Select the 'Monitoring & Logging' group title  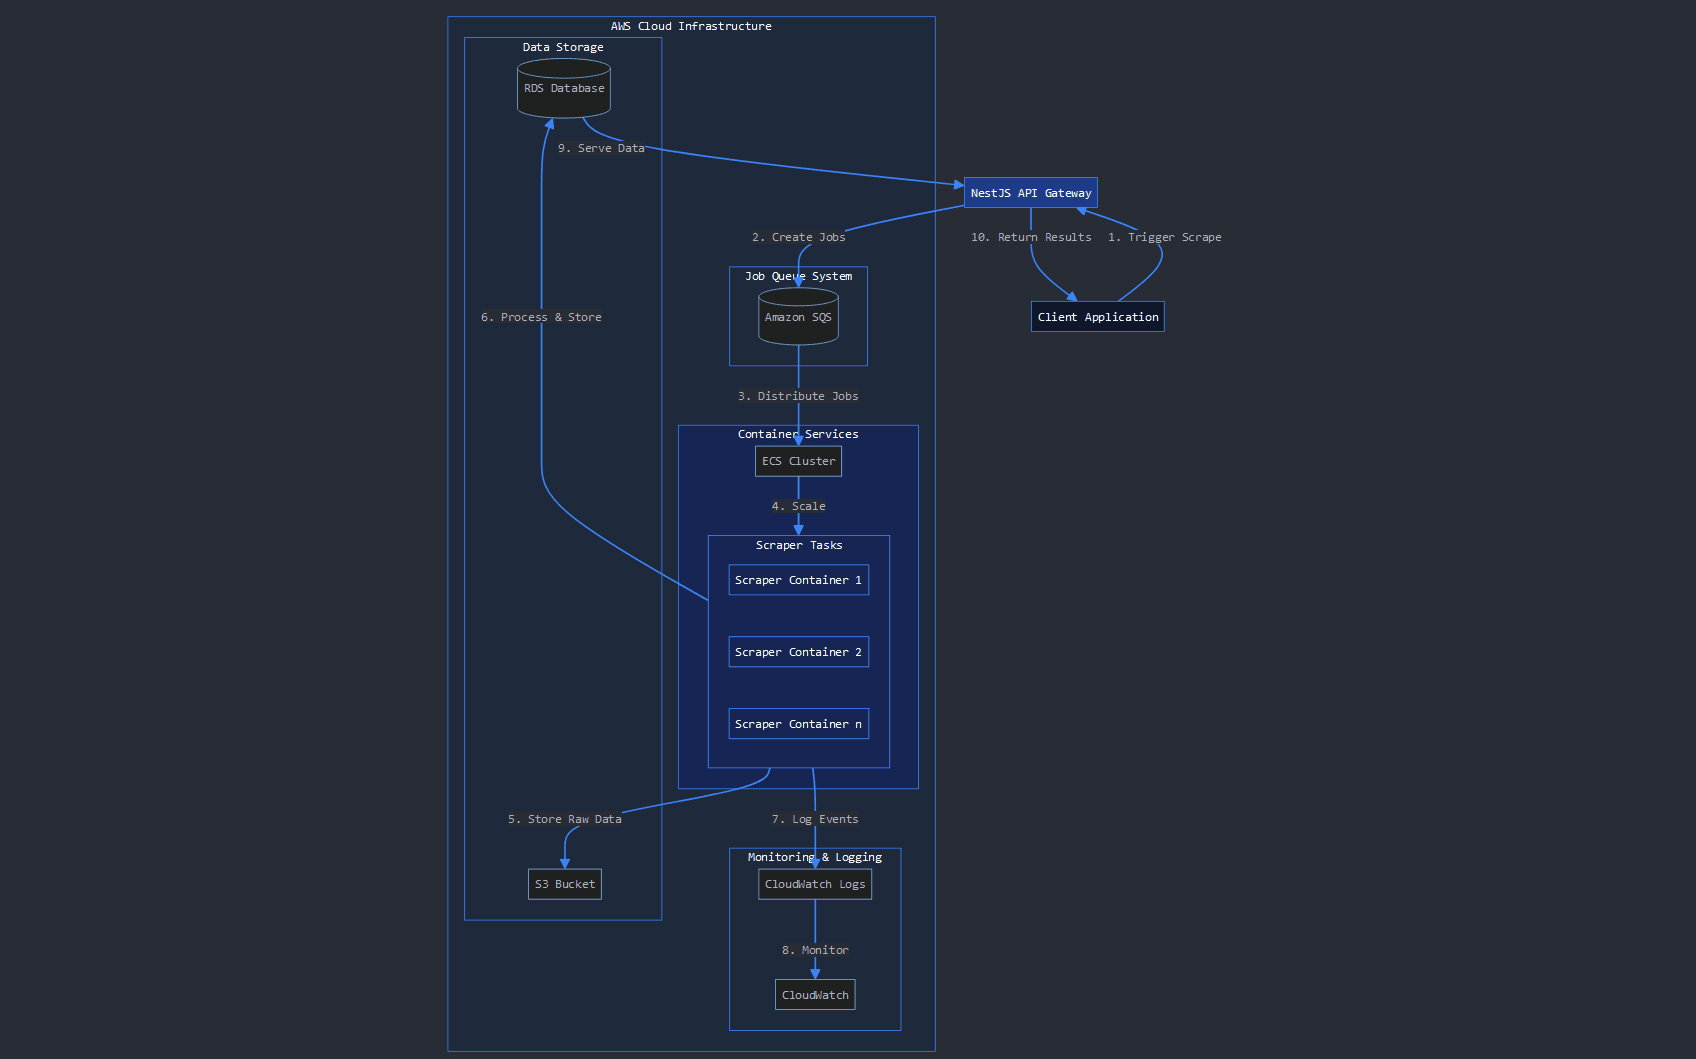click(815, 857)
